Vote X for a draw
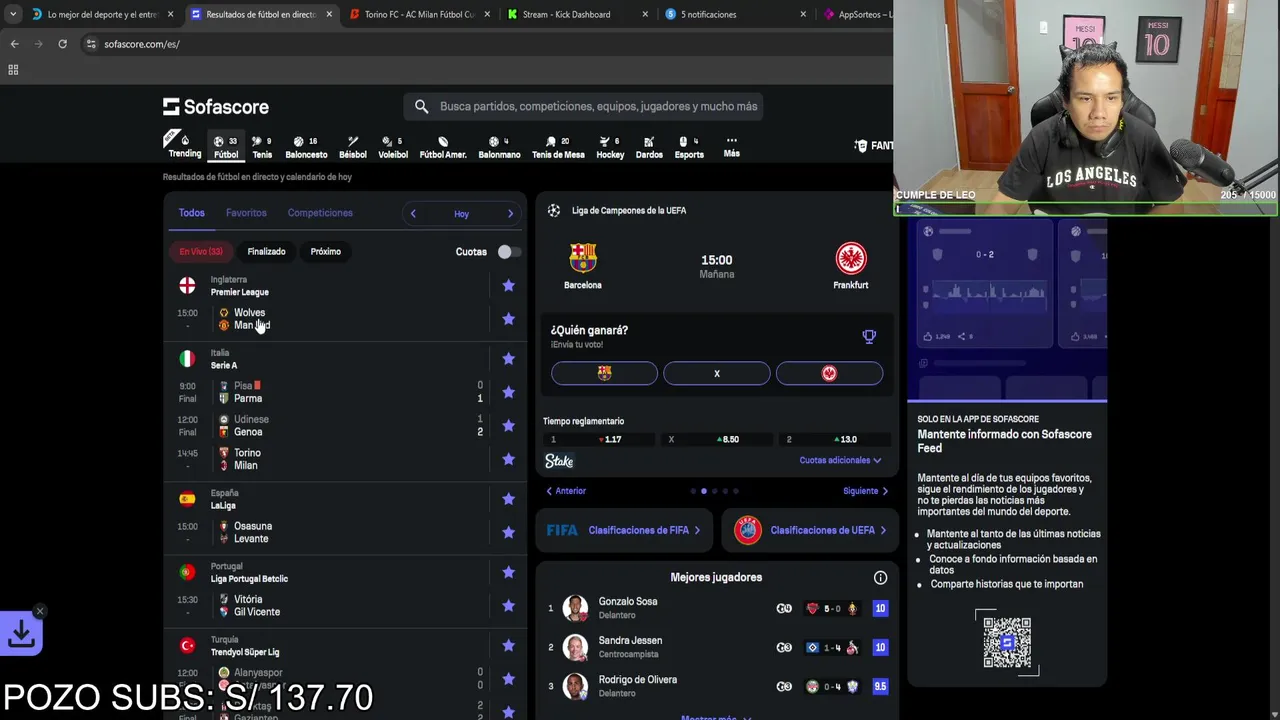This screenshot has height=720, width=1280. tap(717, 373)
